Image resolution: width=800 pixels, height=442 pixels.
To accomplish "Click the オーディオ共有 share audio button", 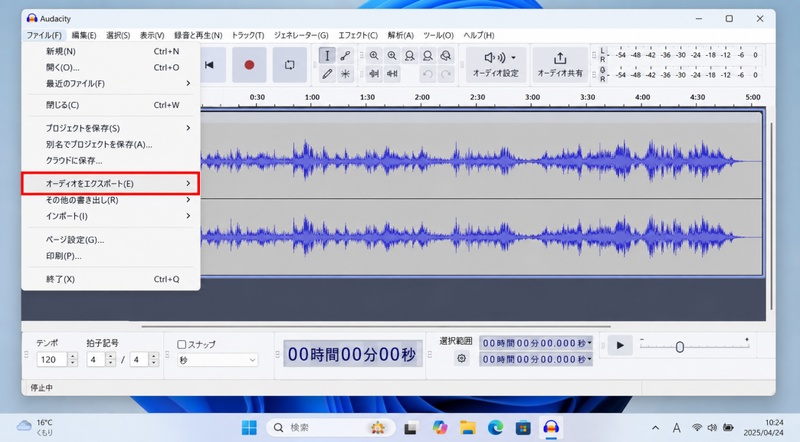I will click(x=560, y=64).
